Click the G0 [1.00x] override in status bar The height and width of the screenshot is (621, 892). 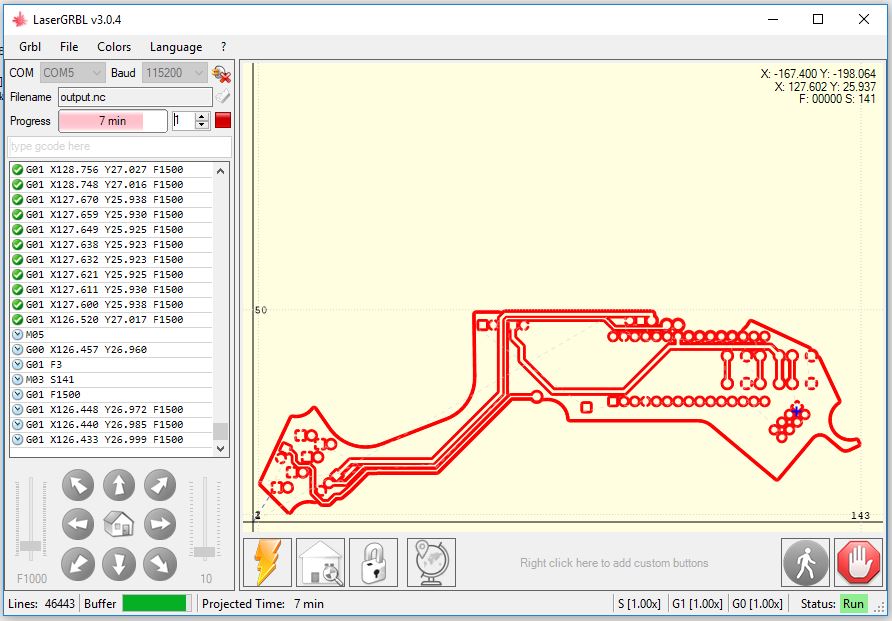pos(757,603)
